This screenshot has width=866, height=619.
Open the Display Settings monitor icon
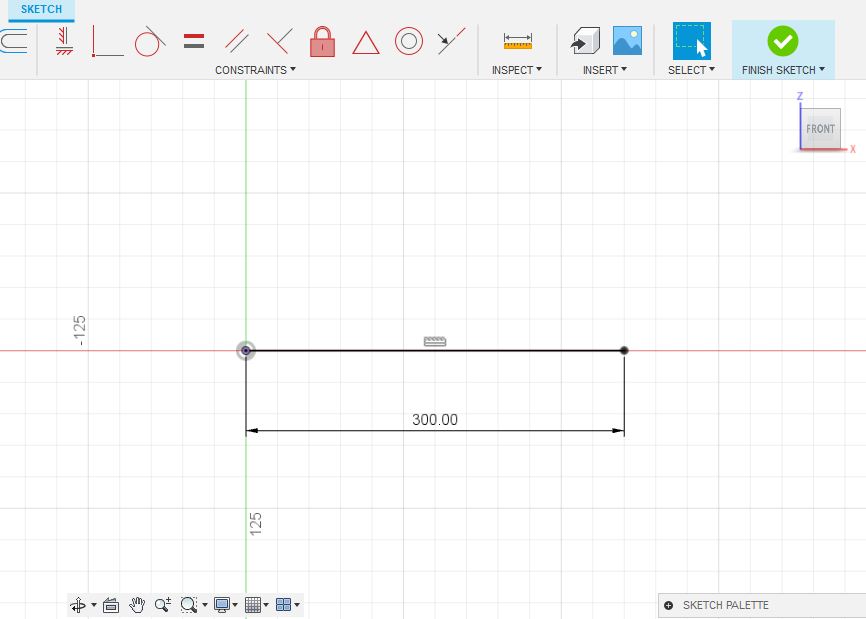coord(222,605)
